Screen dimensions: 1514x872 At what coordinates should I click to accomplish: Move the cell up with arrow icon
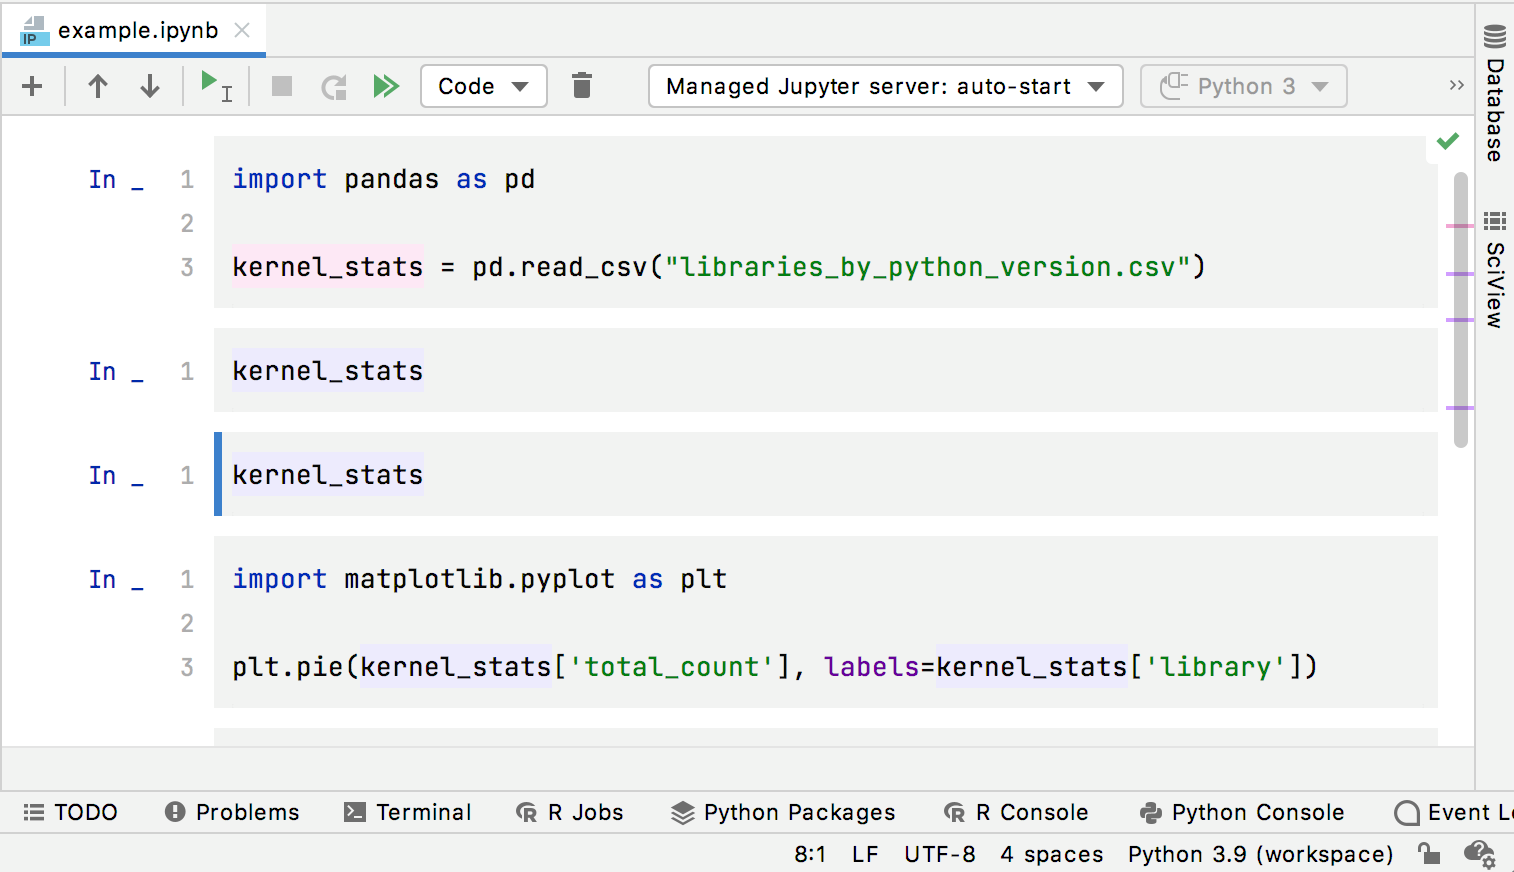coord(98,86)
